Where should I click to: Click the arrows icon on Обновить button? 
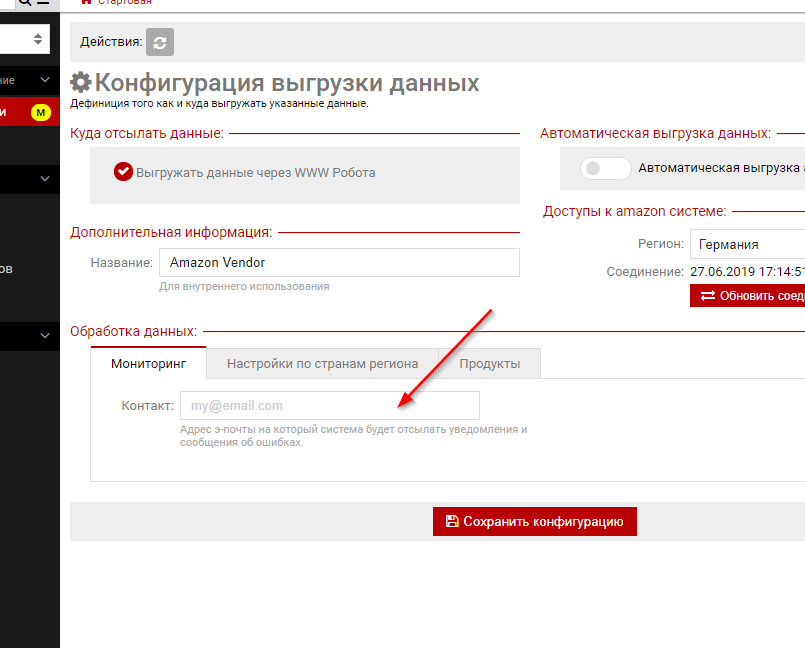point(708,296)
